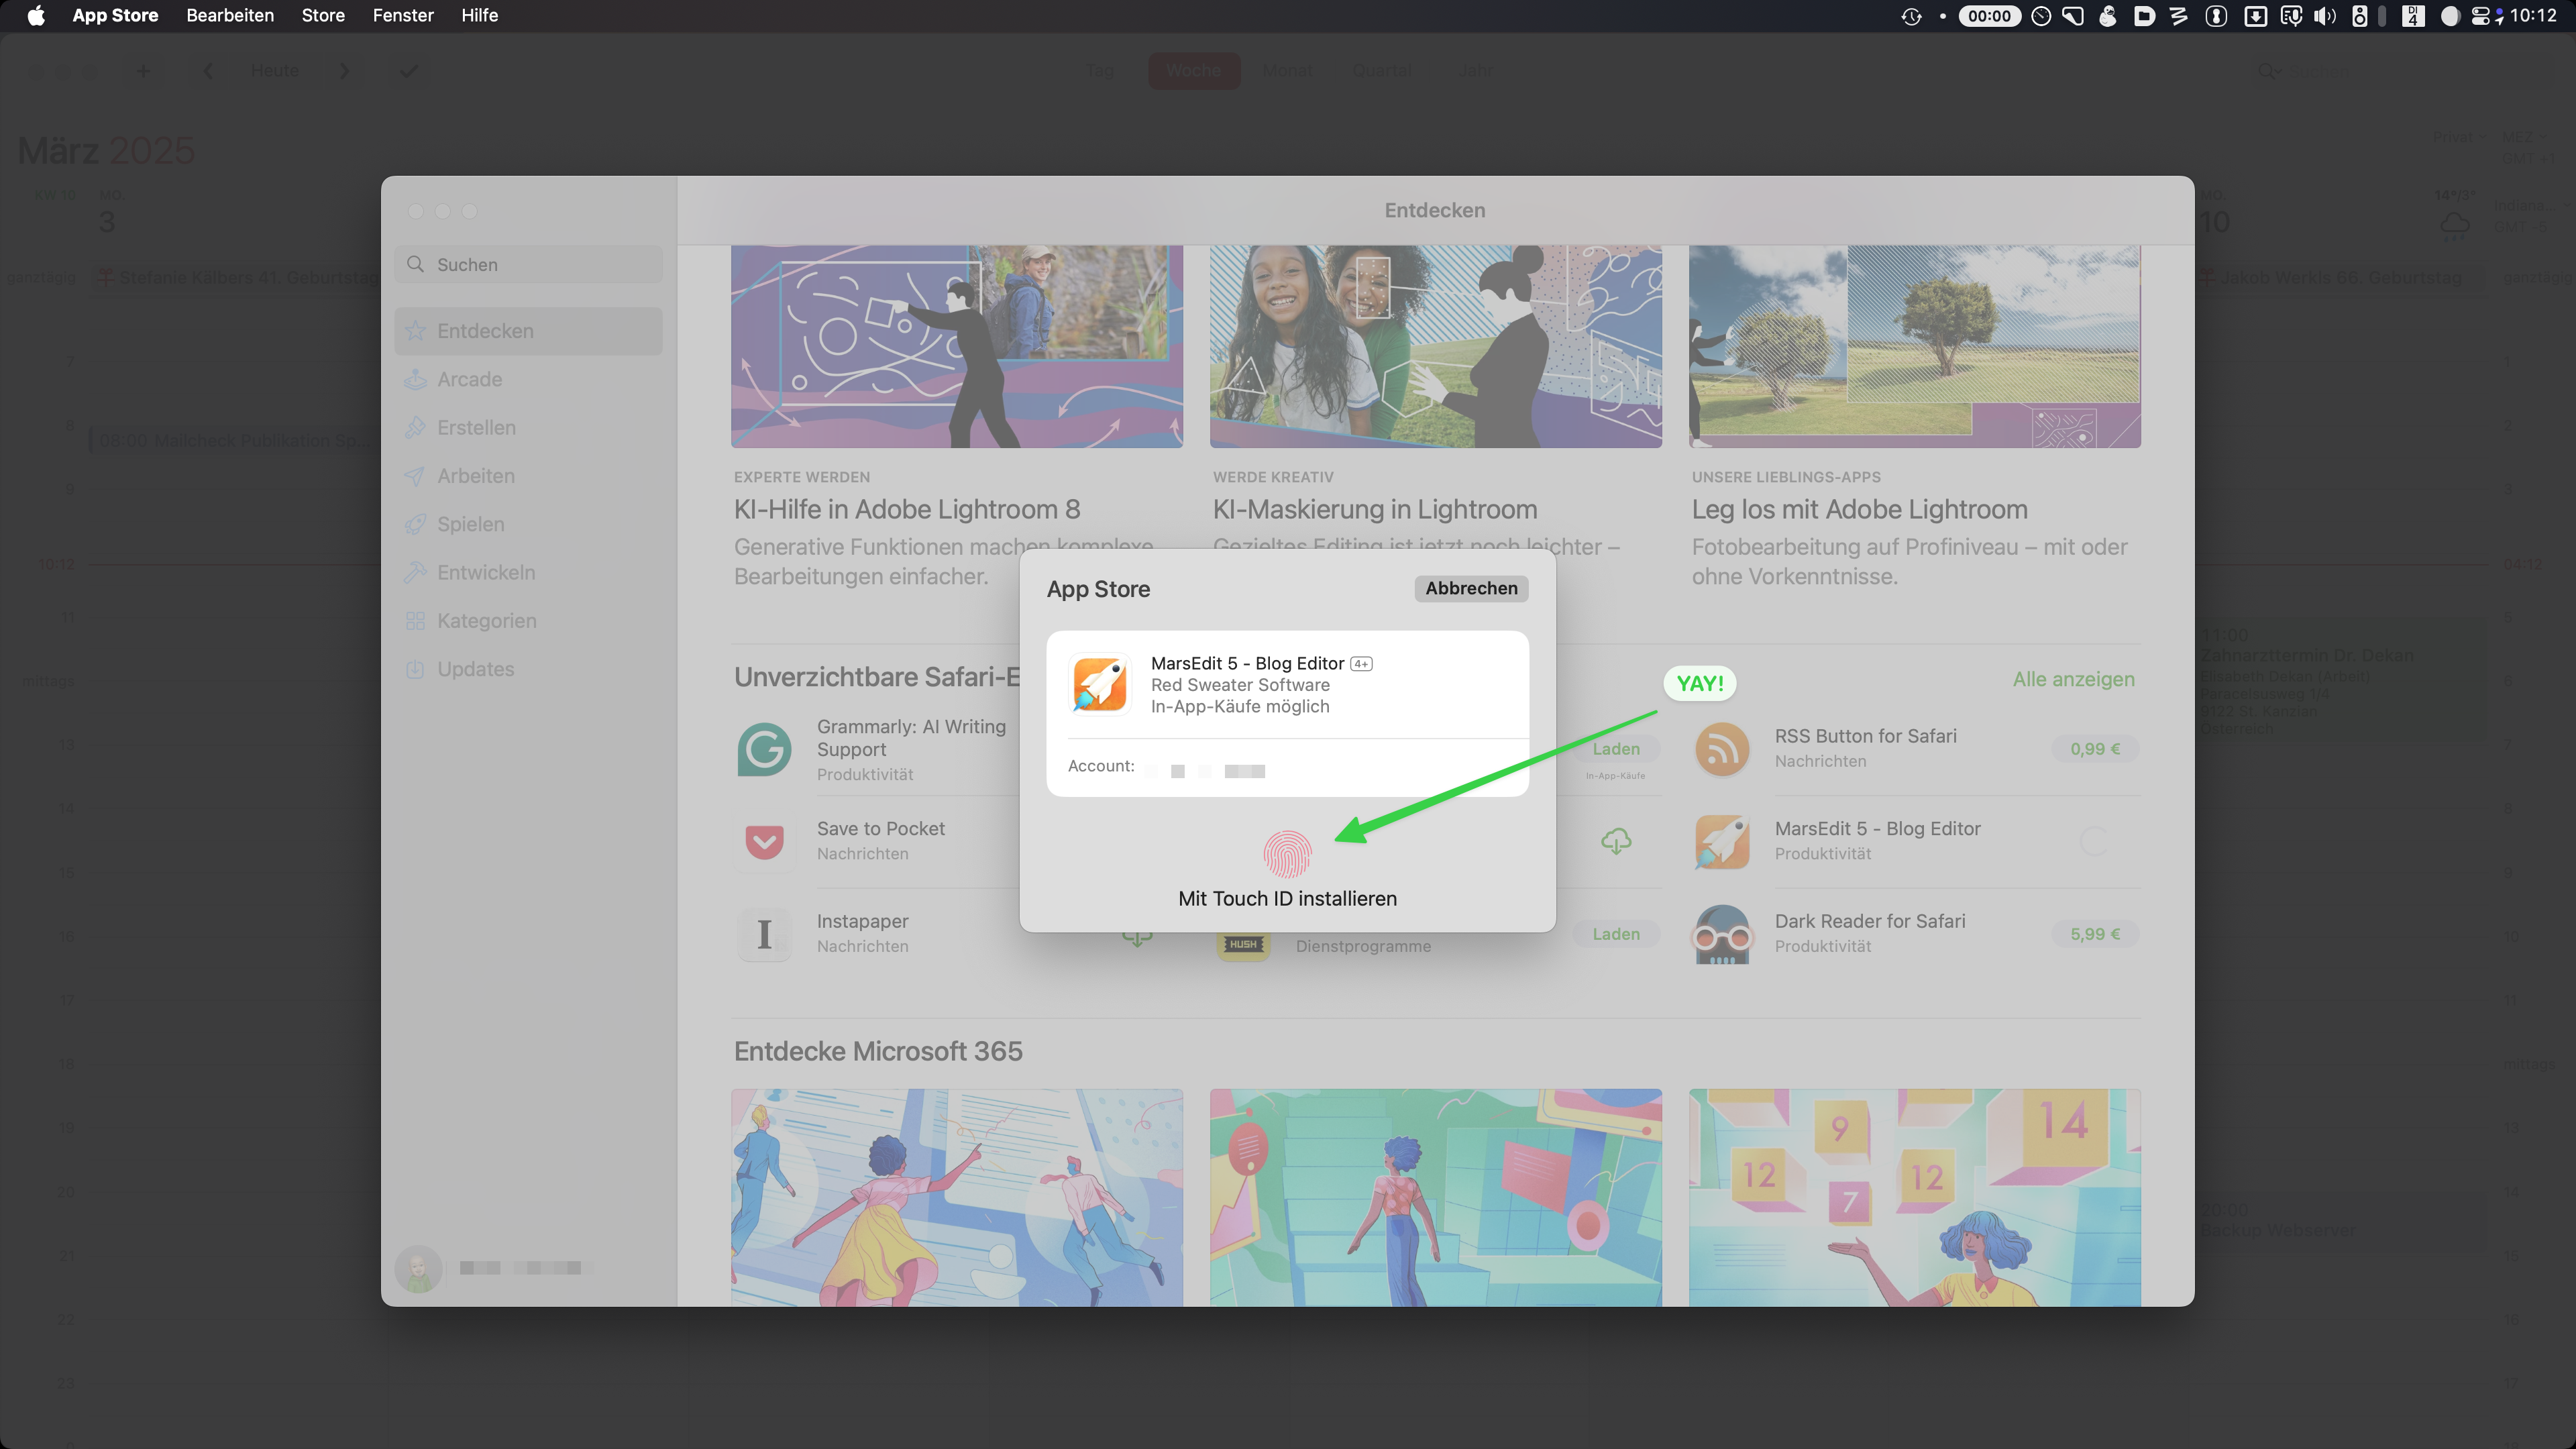The height and width of the screenshot is (1449, 2576).
Task: Click the Grammarly app icon
Action: pyautogui.click(x=764, y=749)
